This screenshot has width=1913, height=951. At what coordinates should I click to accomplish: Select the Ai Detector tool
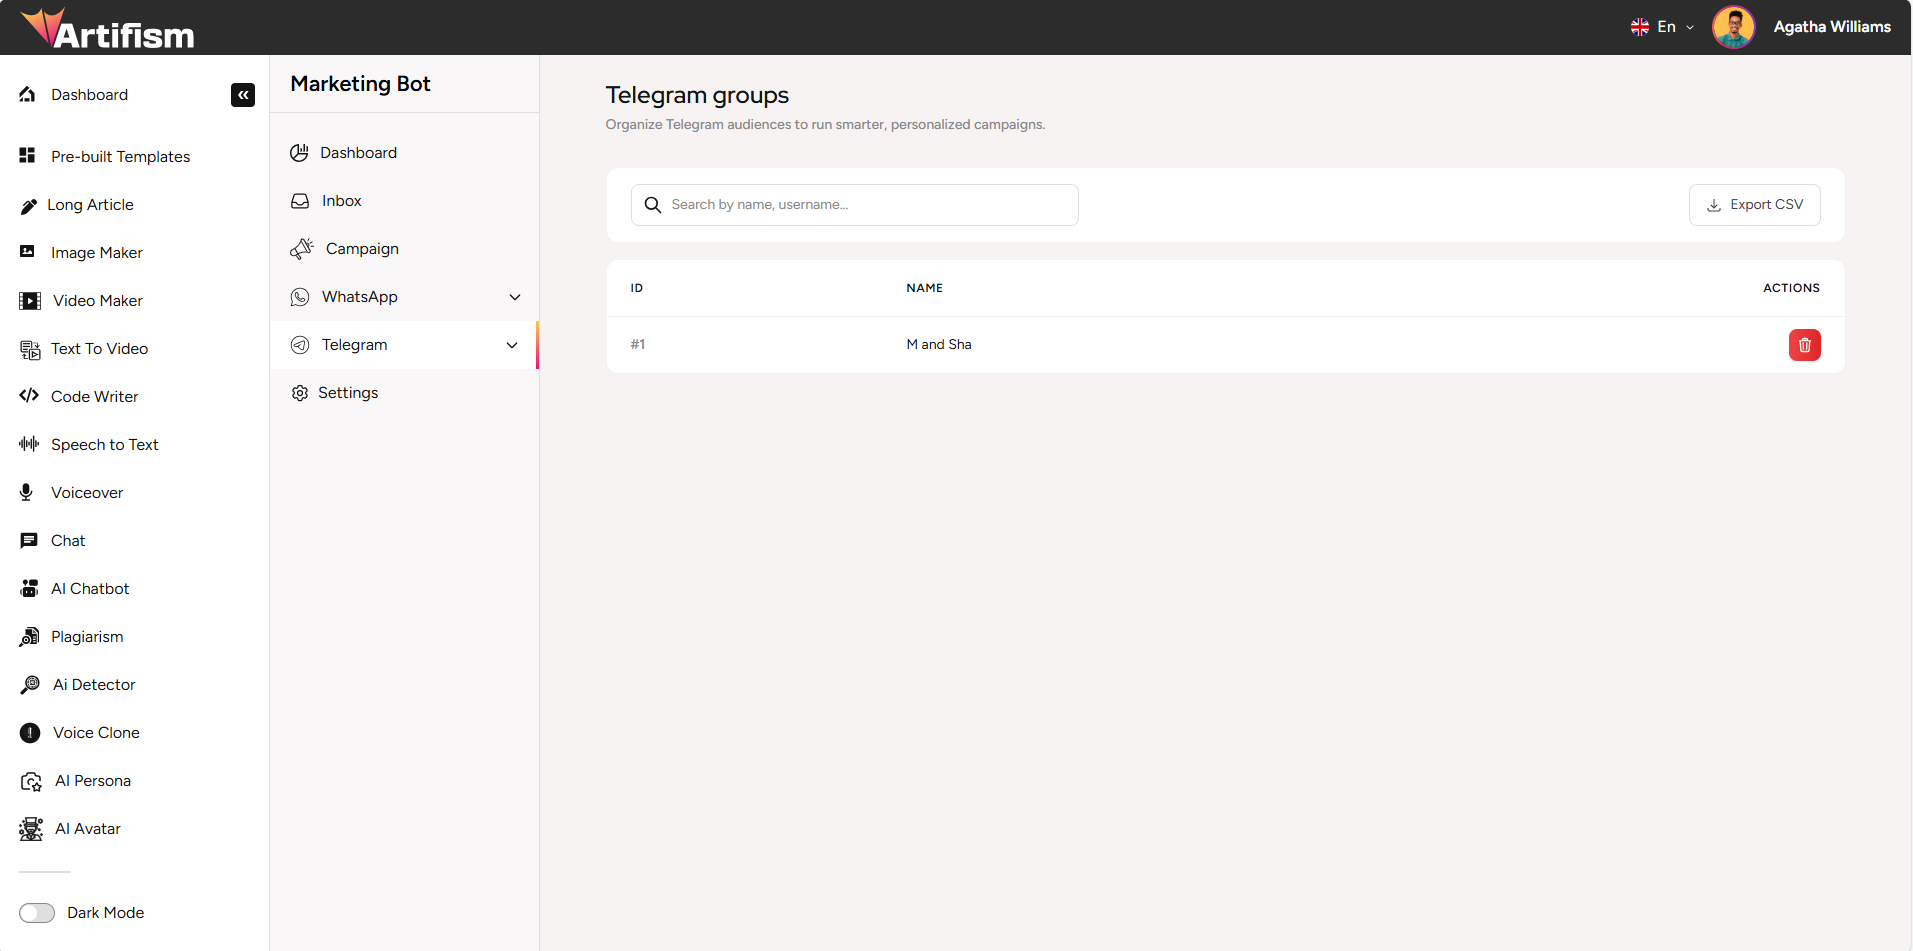pos(93,684)
